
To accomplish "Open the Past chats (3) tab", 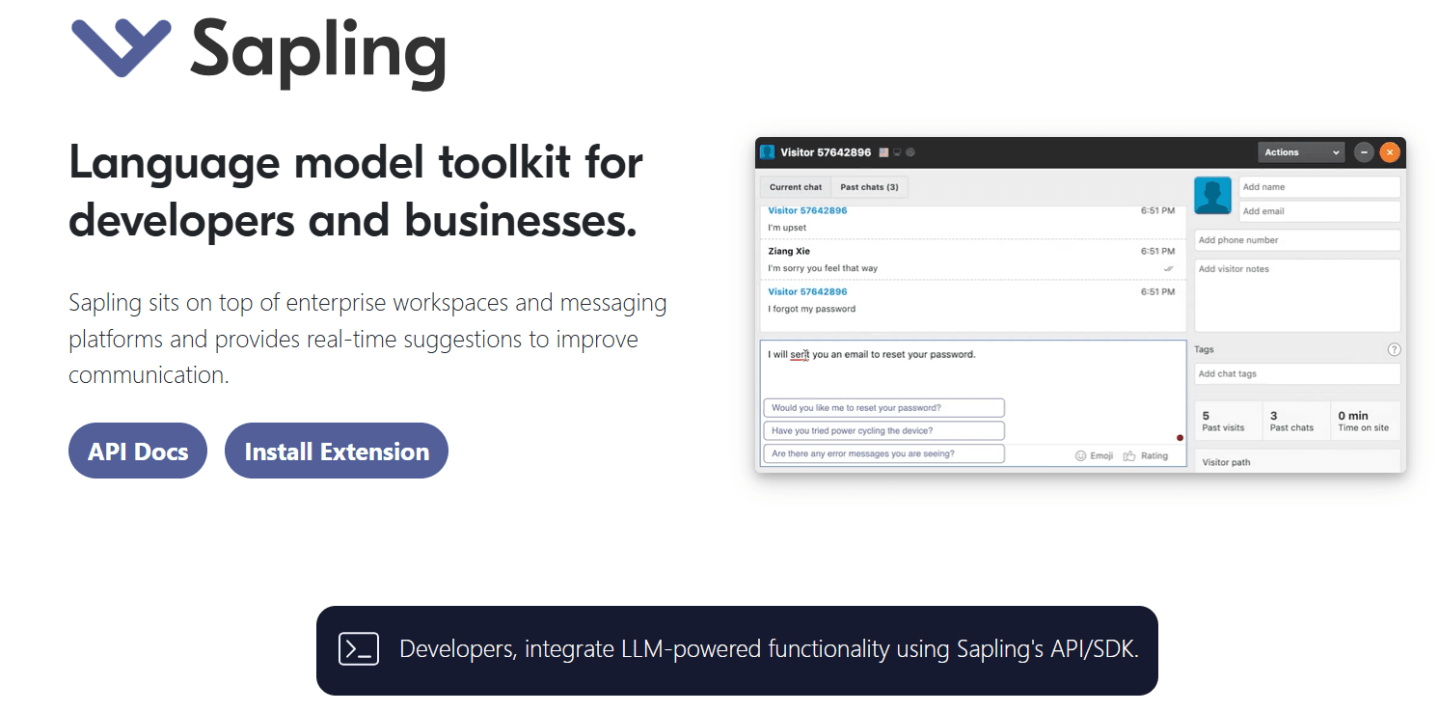I will pos(869,187).
